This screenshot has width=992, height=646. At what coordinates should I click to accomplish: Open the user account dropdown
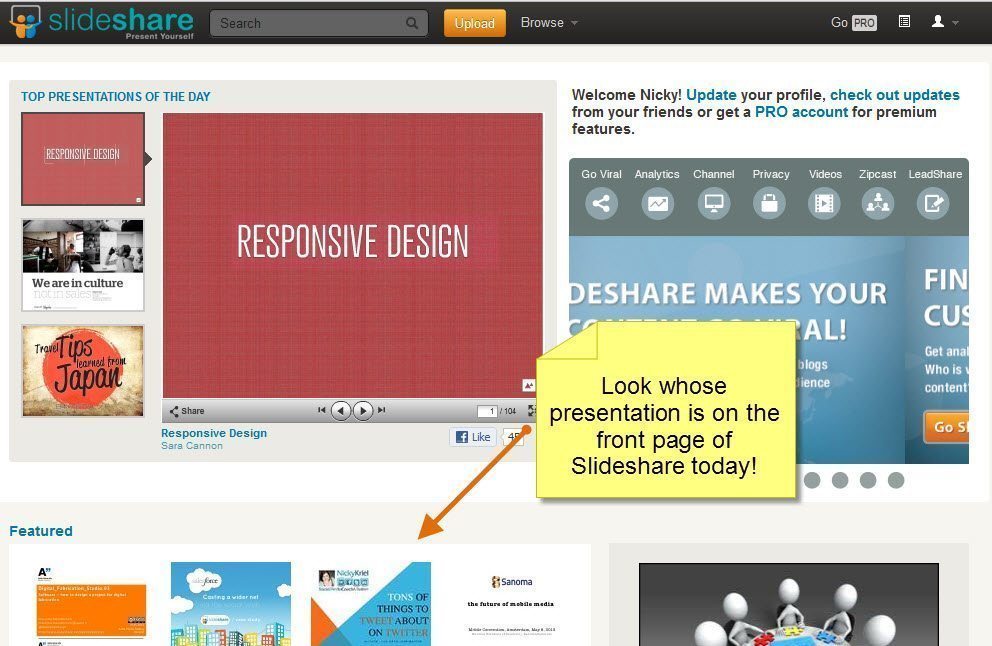[x=945, y=22]
